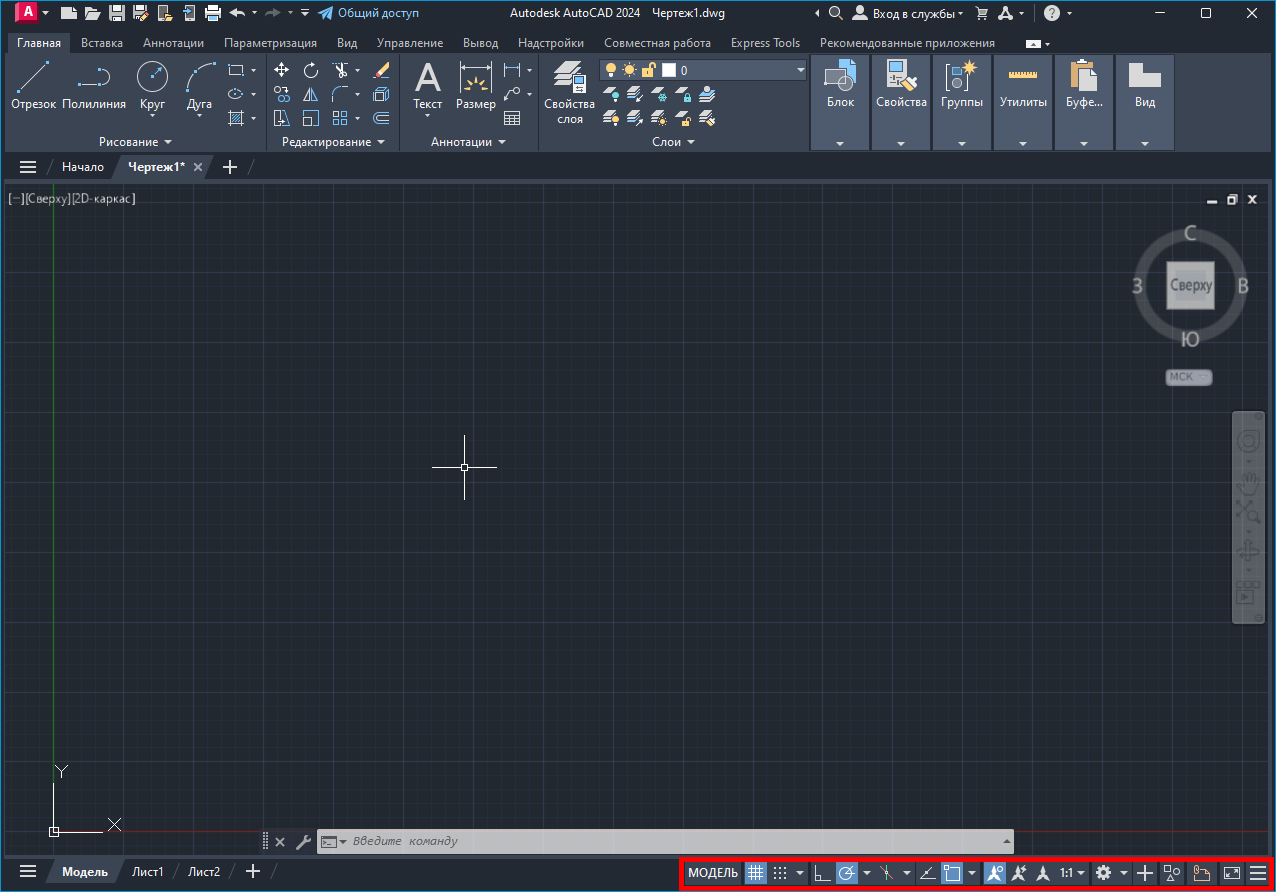Click the Stretch tool icon
Viewport: 1276px width, 892px height.
pyautogui.click(x=282, y=118)
